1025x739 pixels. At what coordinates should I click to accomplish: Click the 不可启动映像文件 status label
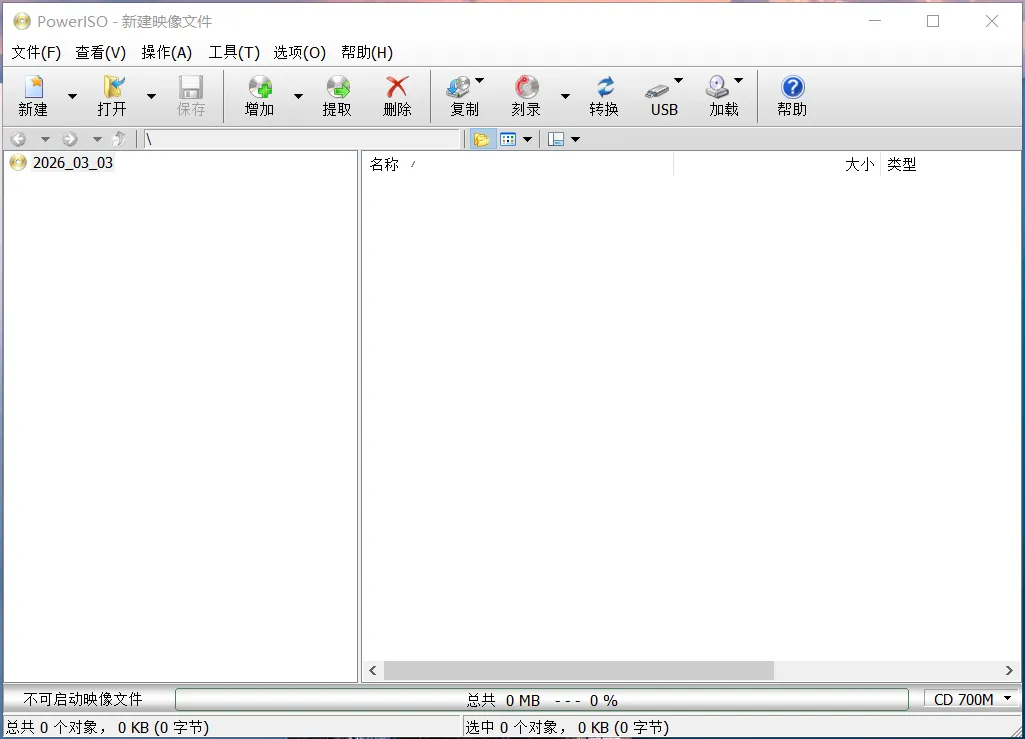click(82, 699)
